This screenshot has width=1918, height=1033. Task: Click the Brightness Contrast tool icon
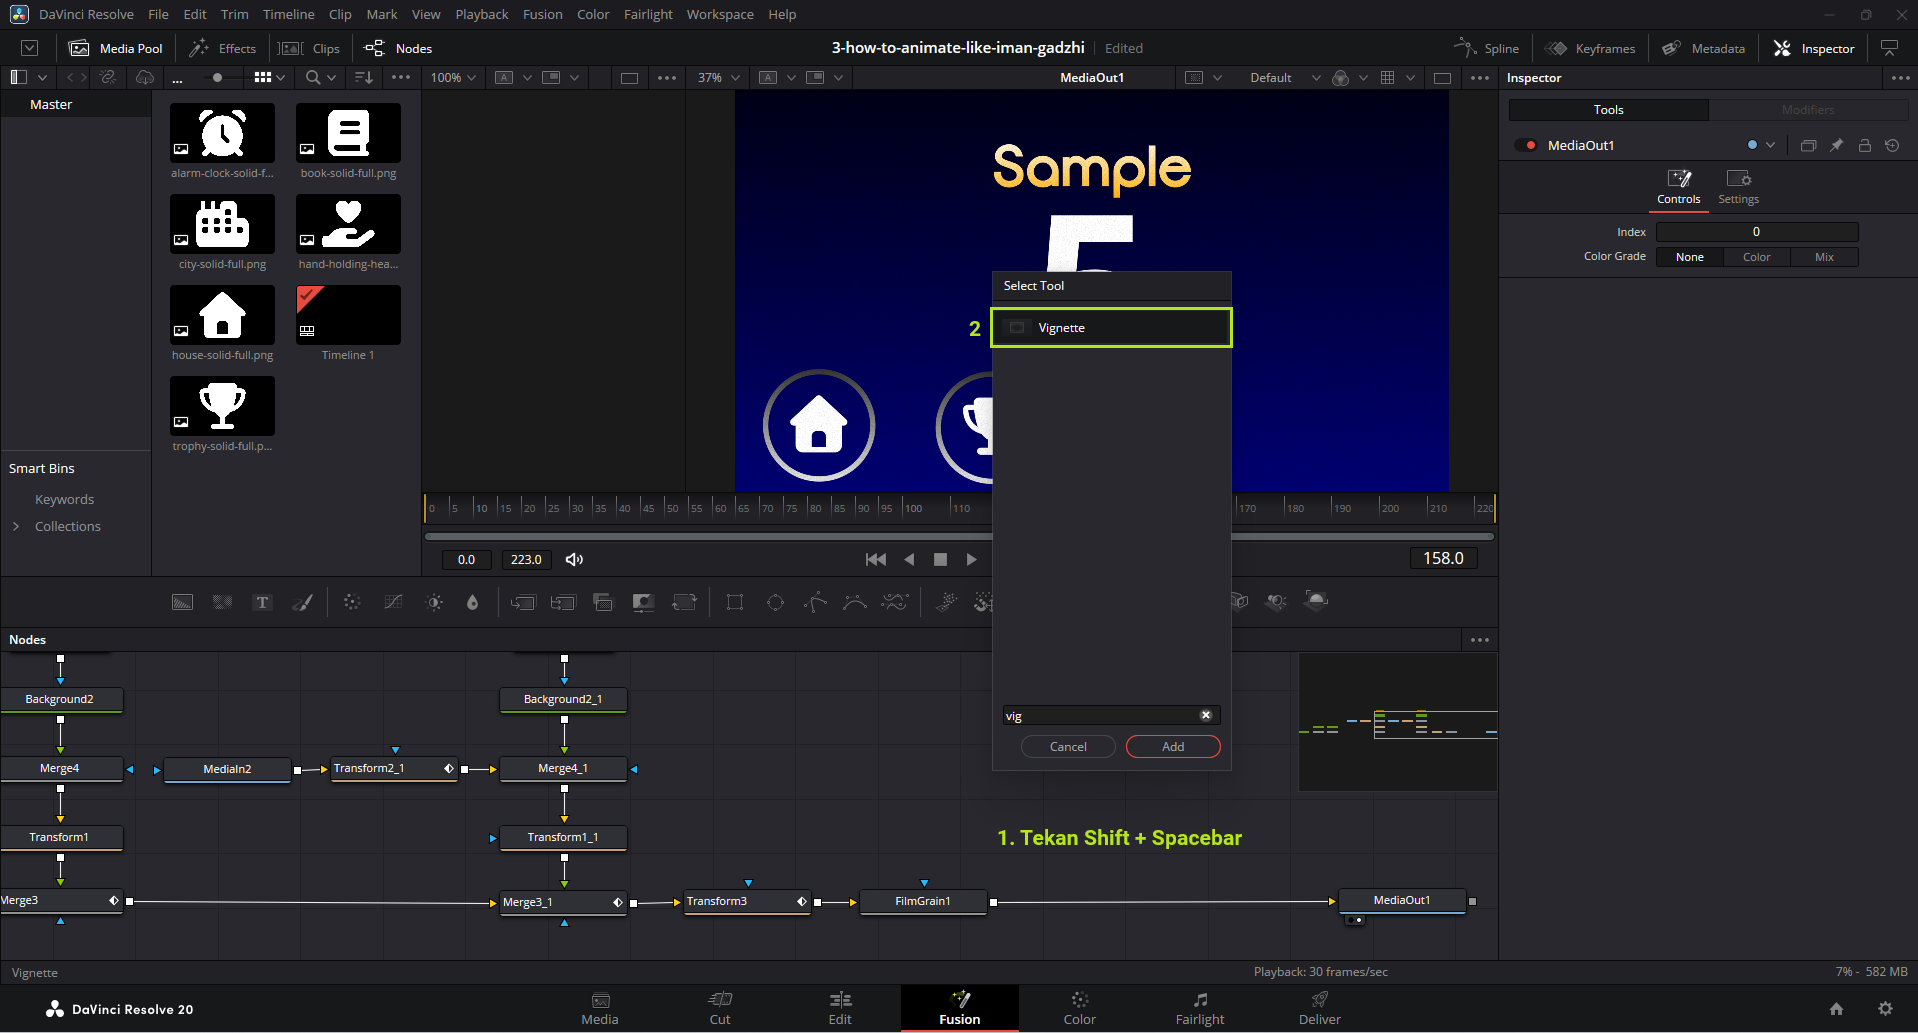click(x=434, y=602)
